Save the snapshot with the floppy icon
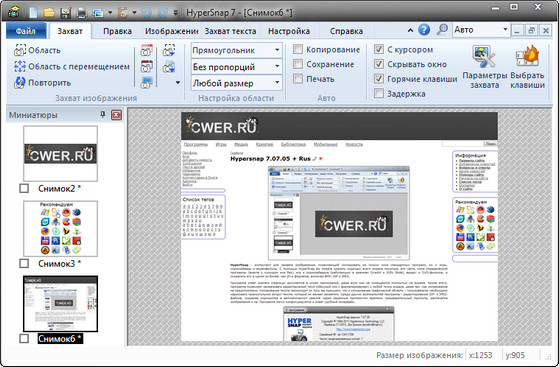Viewport: 559px width, 367px height. [x=65, y=13]
